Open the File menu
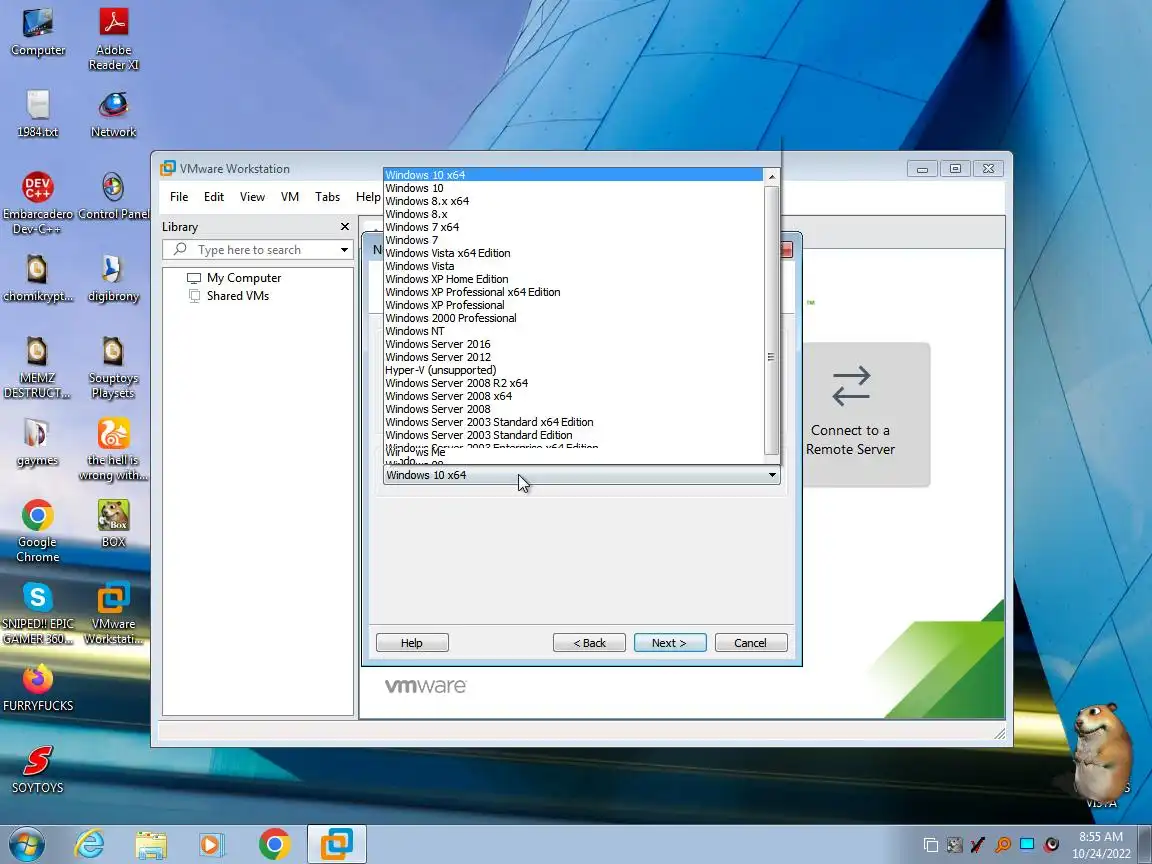This screenshot has width=1152, height=864. click(x=179, y=197)
